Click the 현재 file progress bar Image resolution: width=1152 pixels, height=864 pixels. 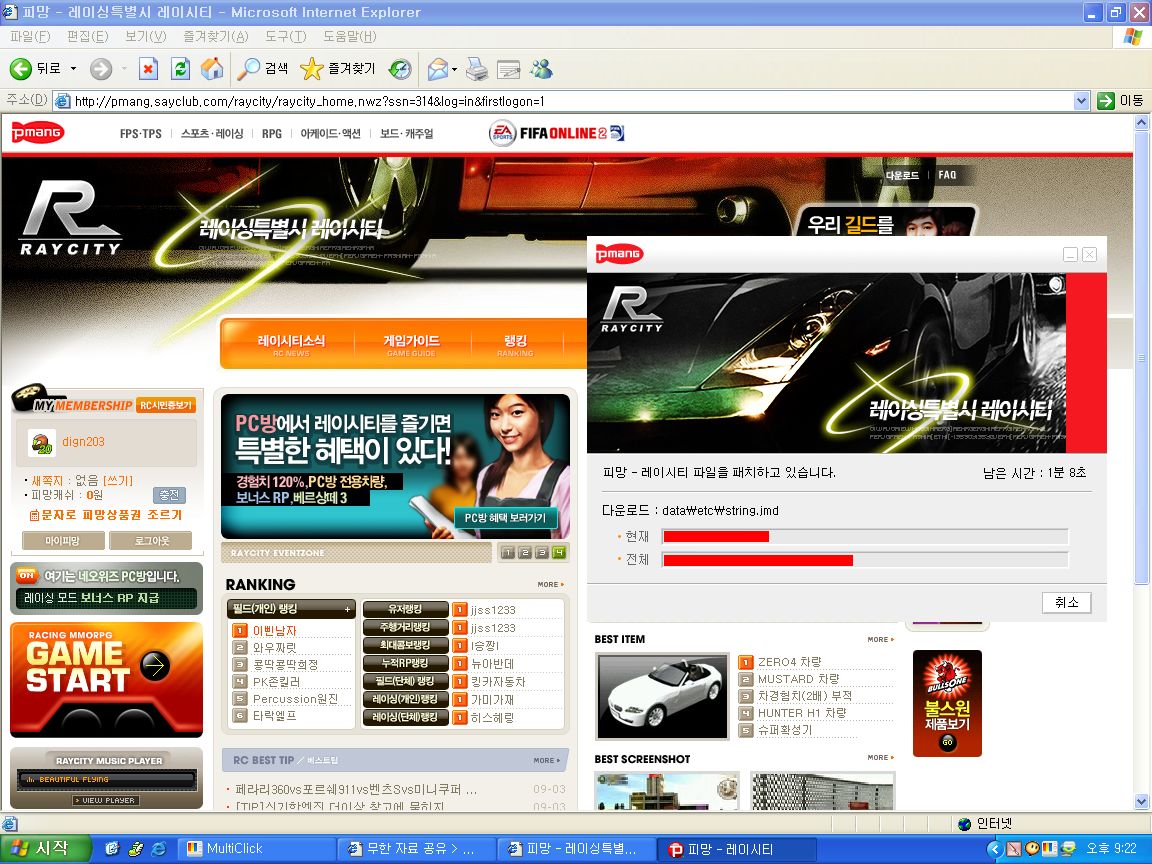click(x=865, y=536)
